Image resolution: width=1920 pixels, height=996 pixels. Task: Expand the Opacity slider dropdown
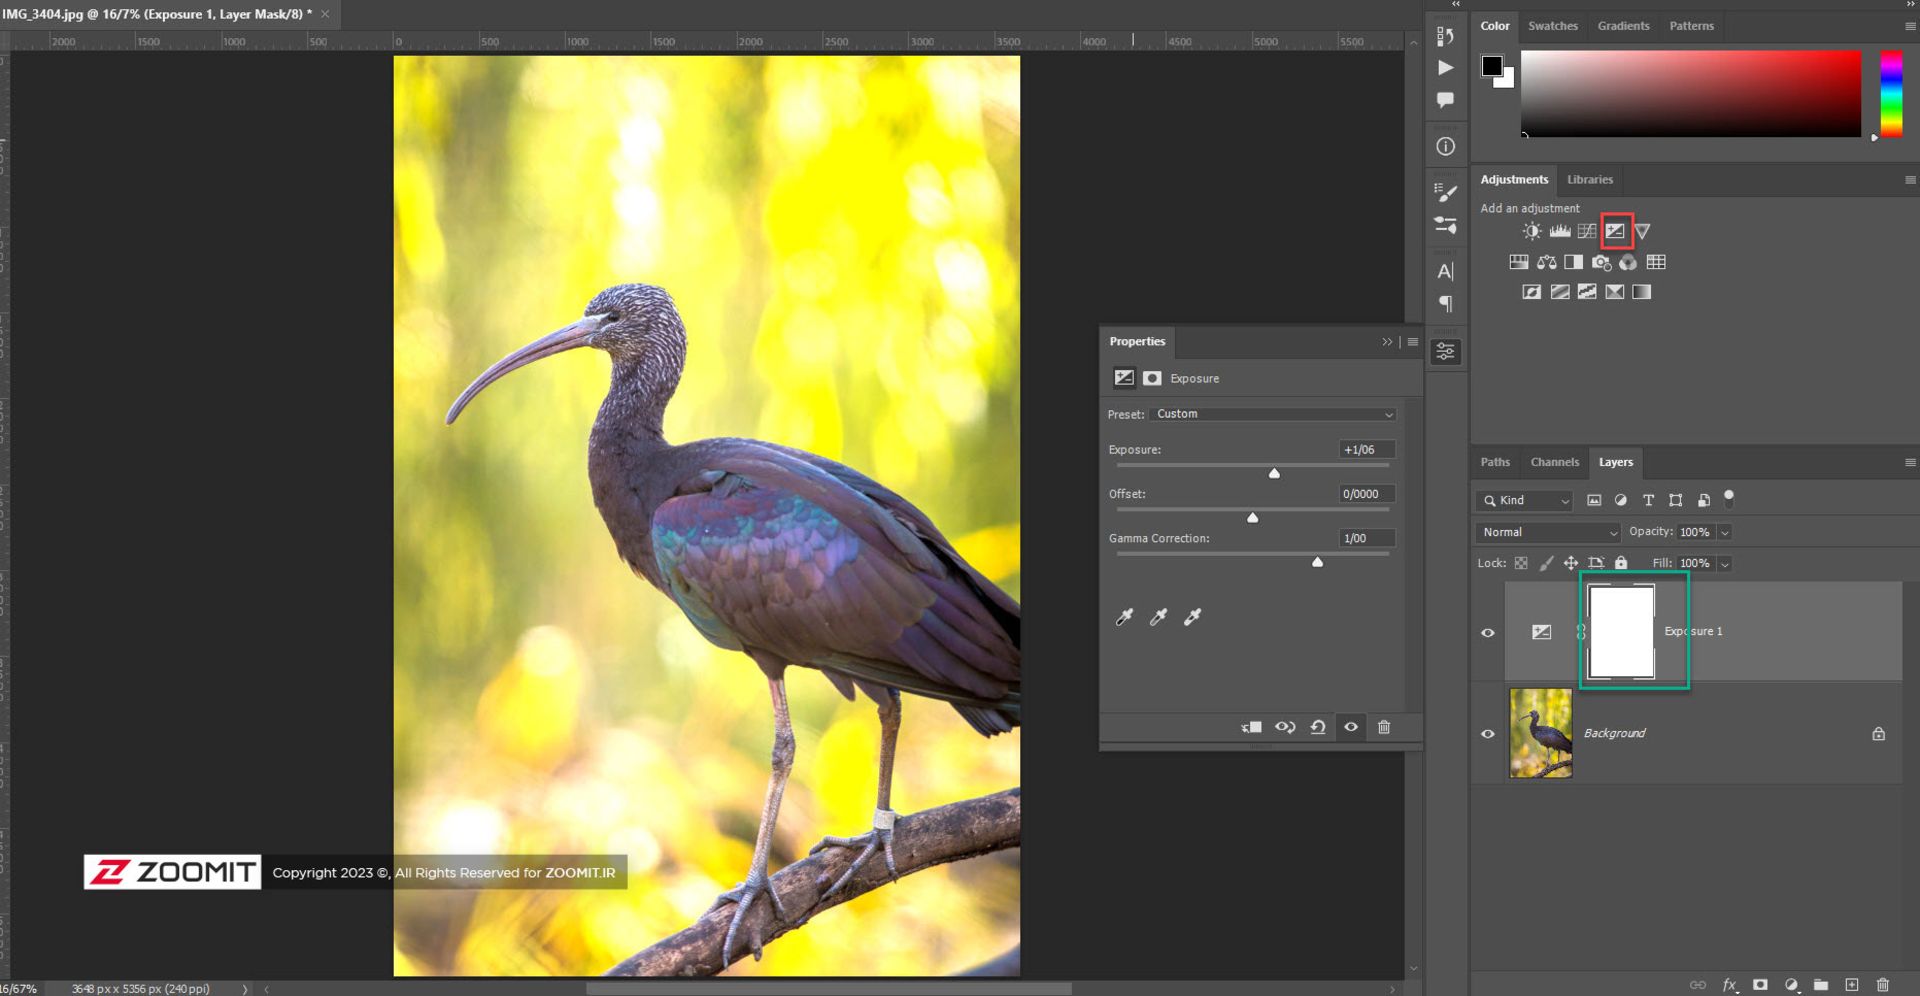1725,533
